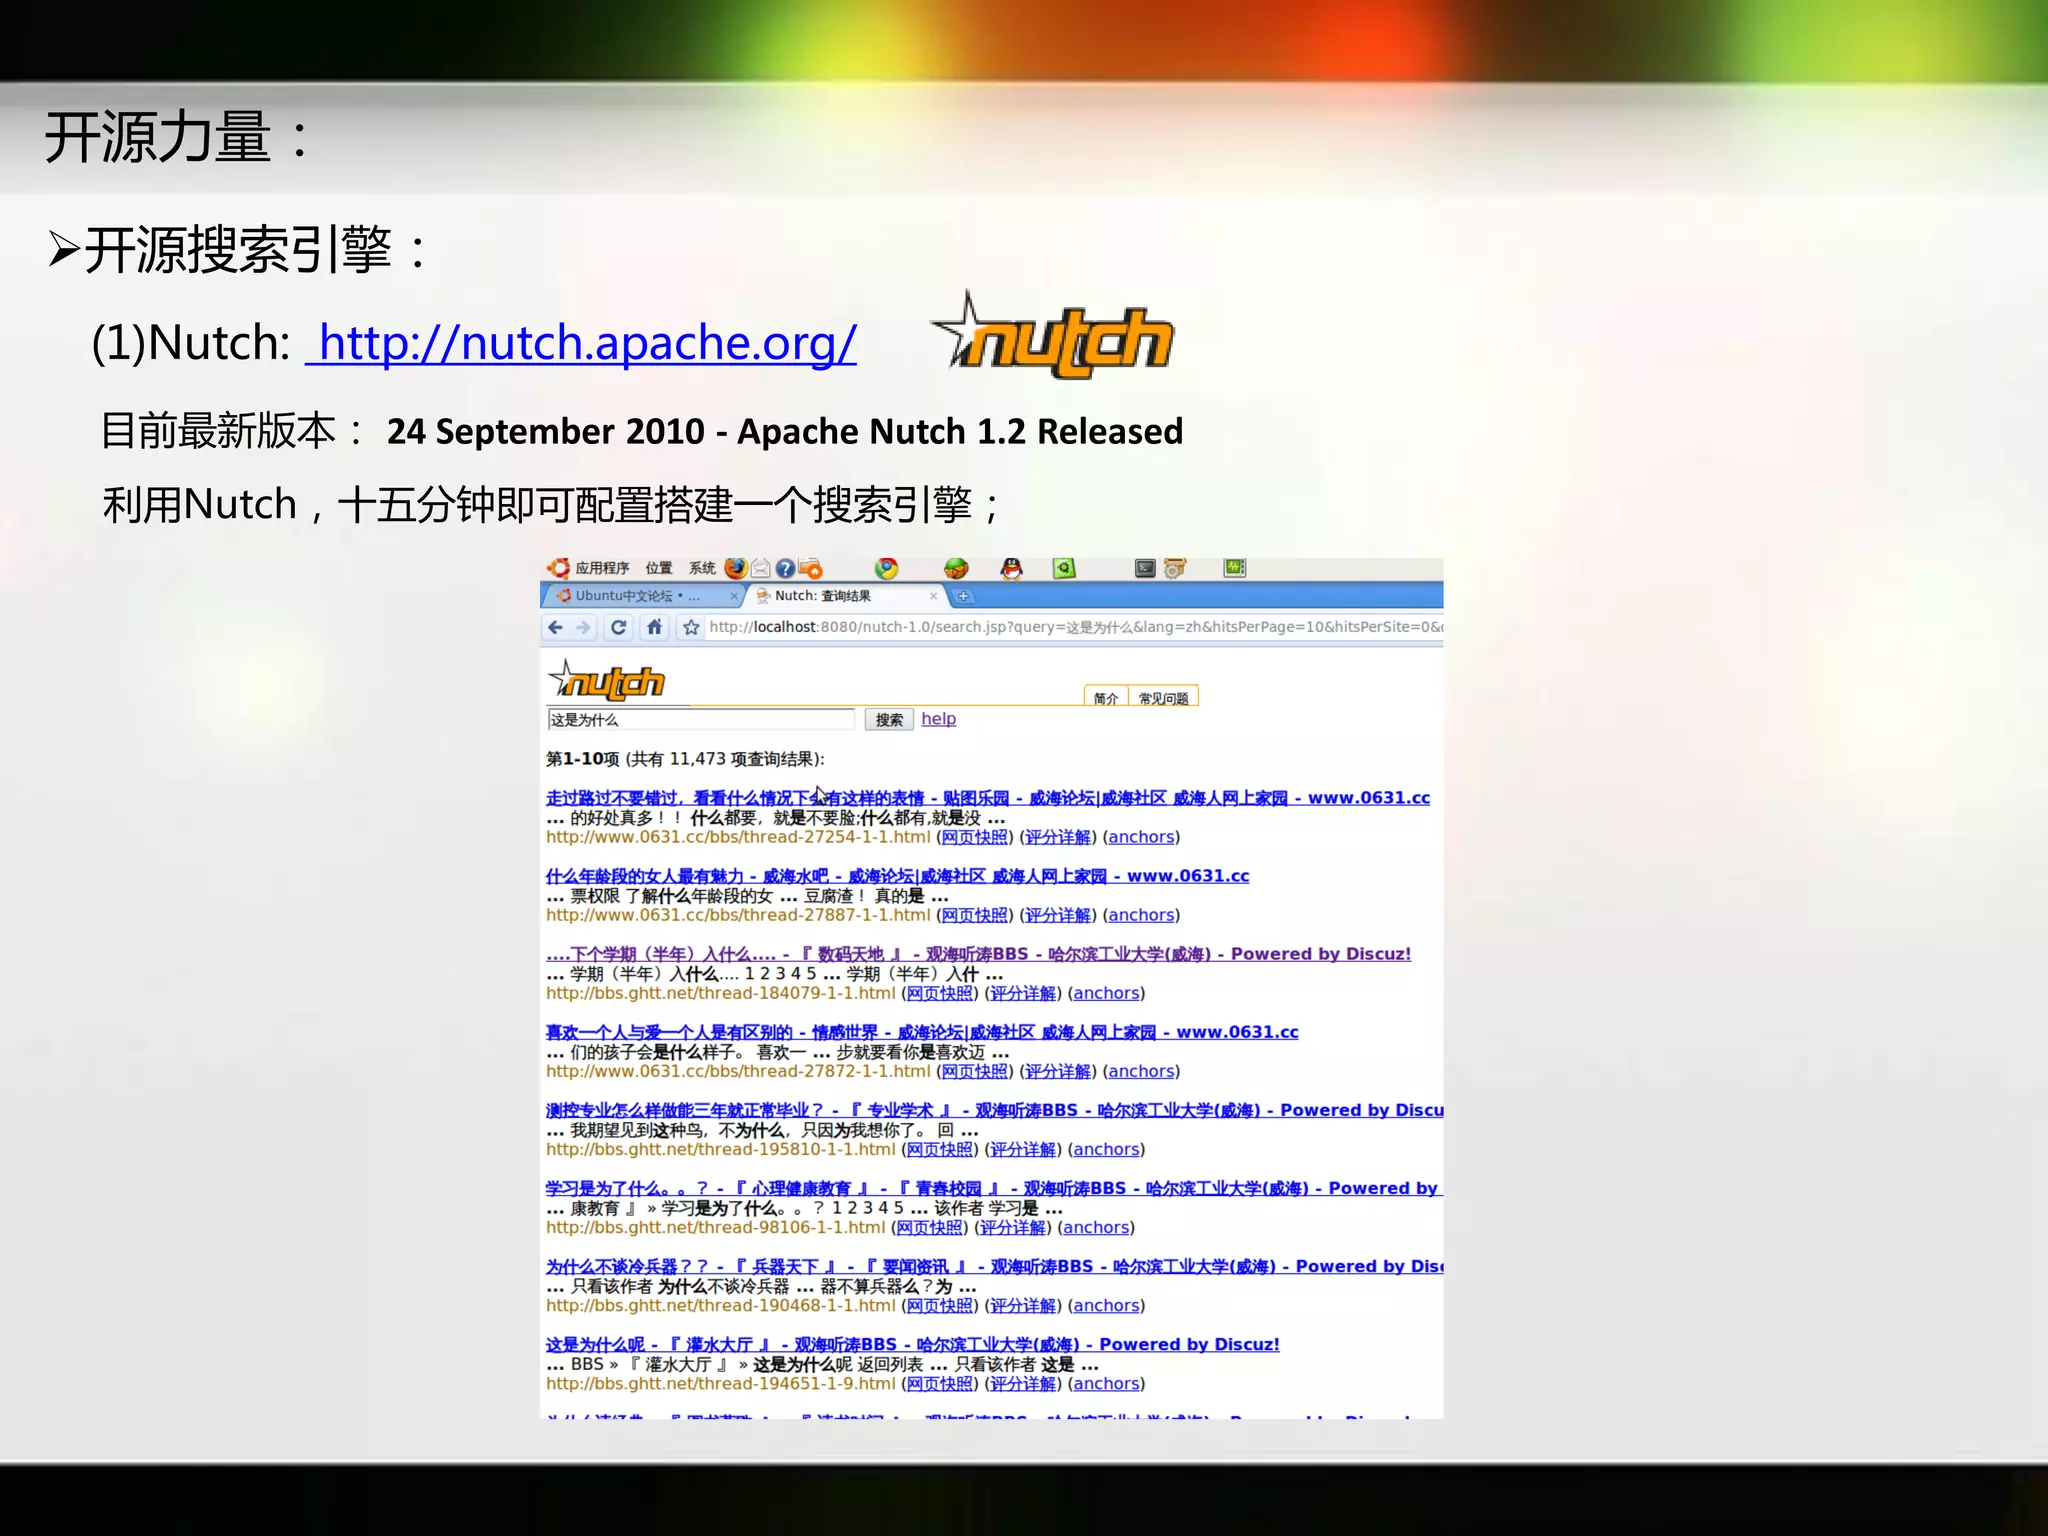Open the result 什么年龄段的女人最有魅力
Screen dimensions: 2048x1536
pyautogui.click(x=897, y=876)
